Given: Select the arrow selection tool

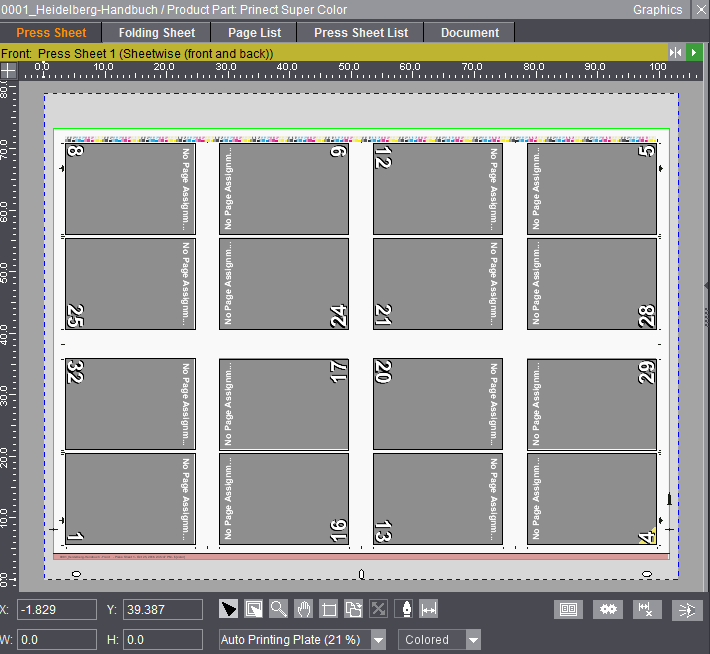Looking at the screenshot, I should pos(229,609).
